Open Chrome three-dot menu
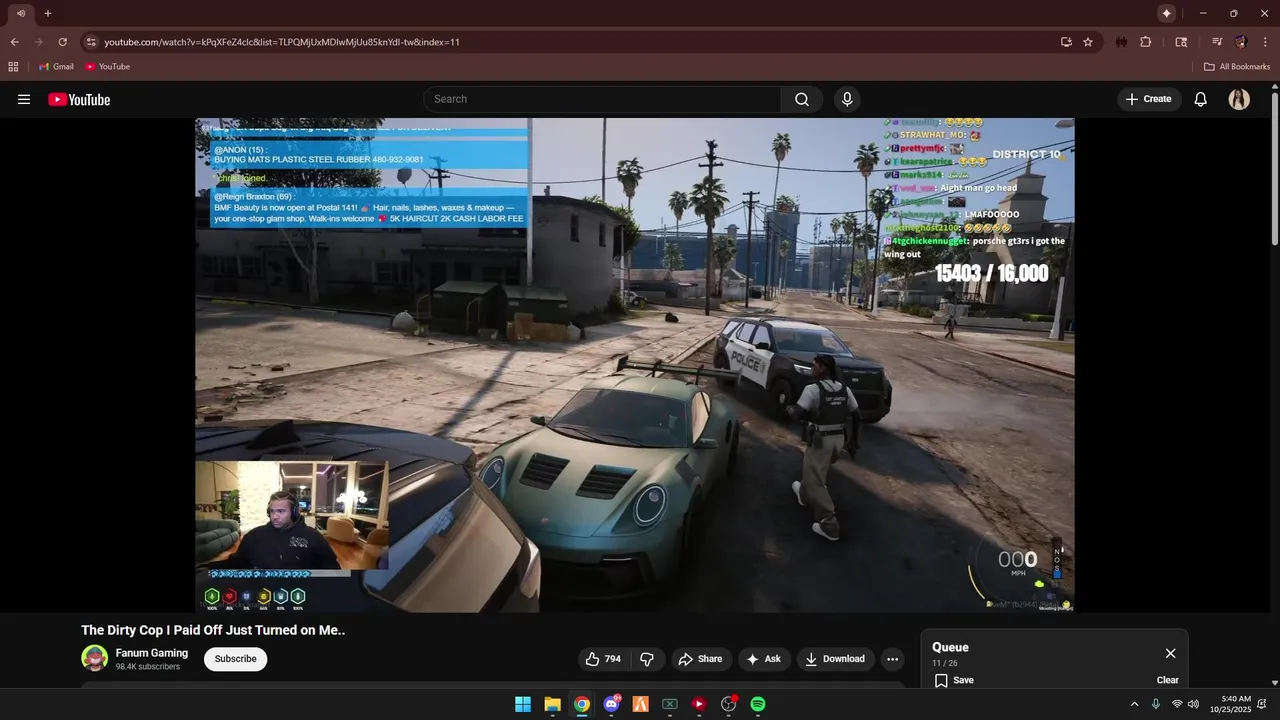Viewport: 1280px width, 720px height. 1263,42
